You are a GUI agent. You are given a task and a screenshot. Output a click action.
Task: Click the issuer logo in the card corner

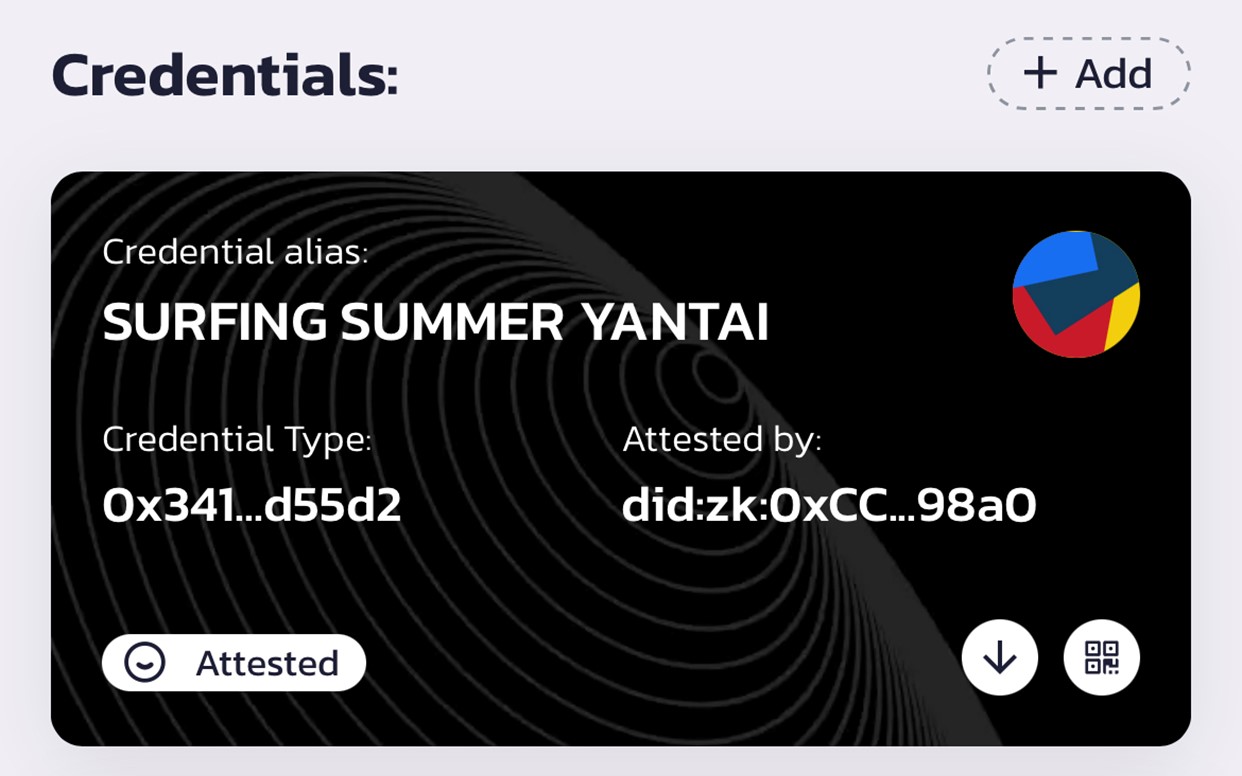(x=1075, y=295)
